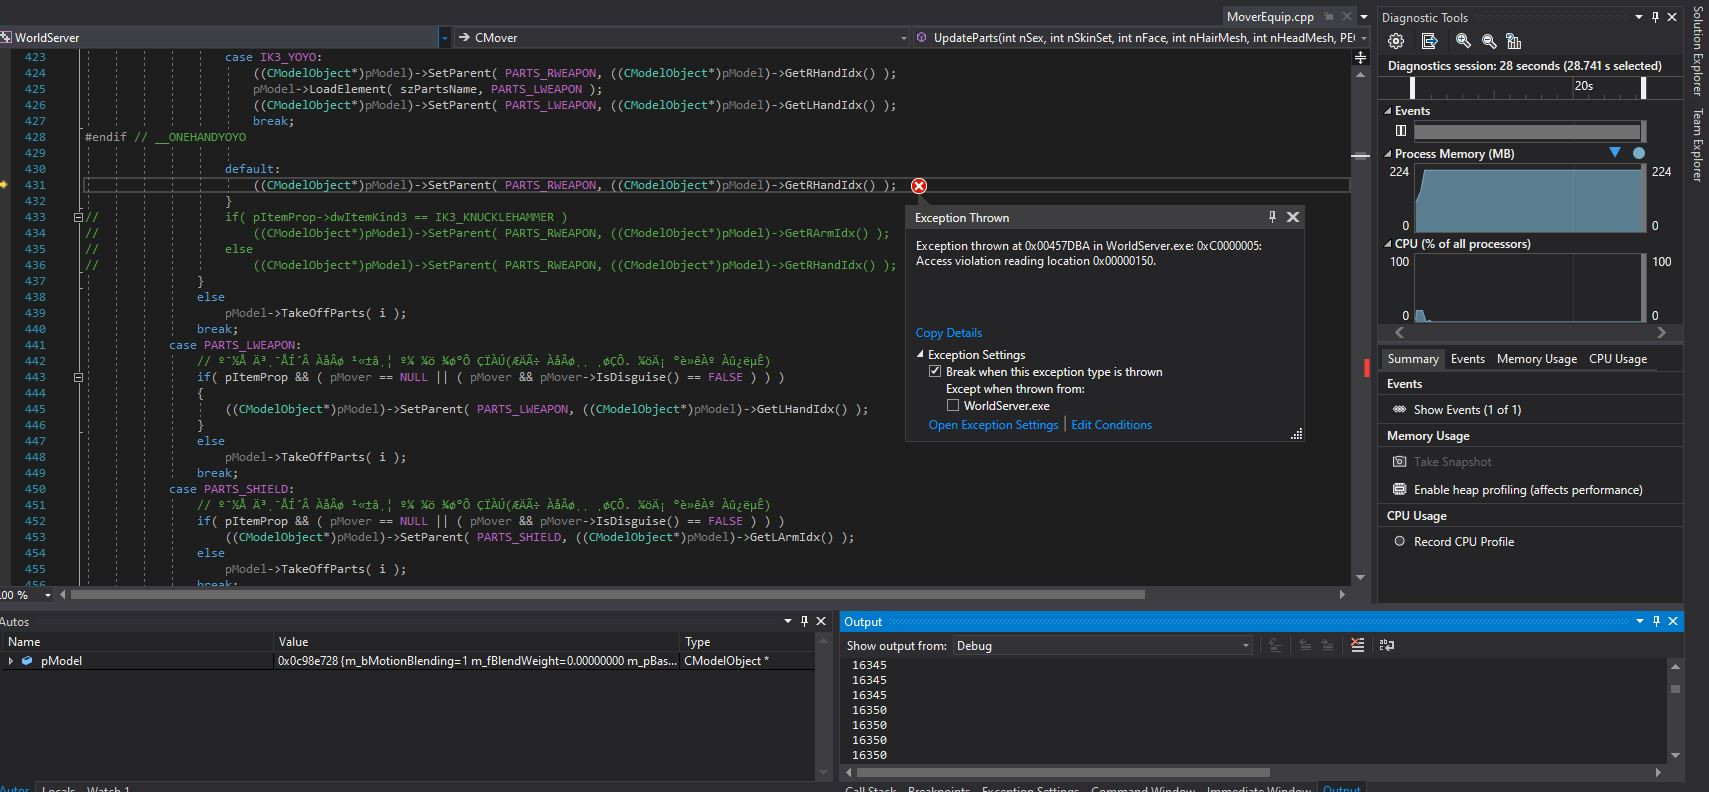This screenshot has height=792, width=1709.
Task: Click Open Exception Settings link
Action: [x=993, y=425]
